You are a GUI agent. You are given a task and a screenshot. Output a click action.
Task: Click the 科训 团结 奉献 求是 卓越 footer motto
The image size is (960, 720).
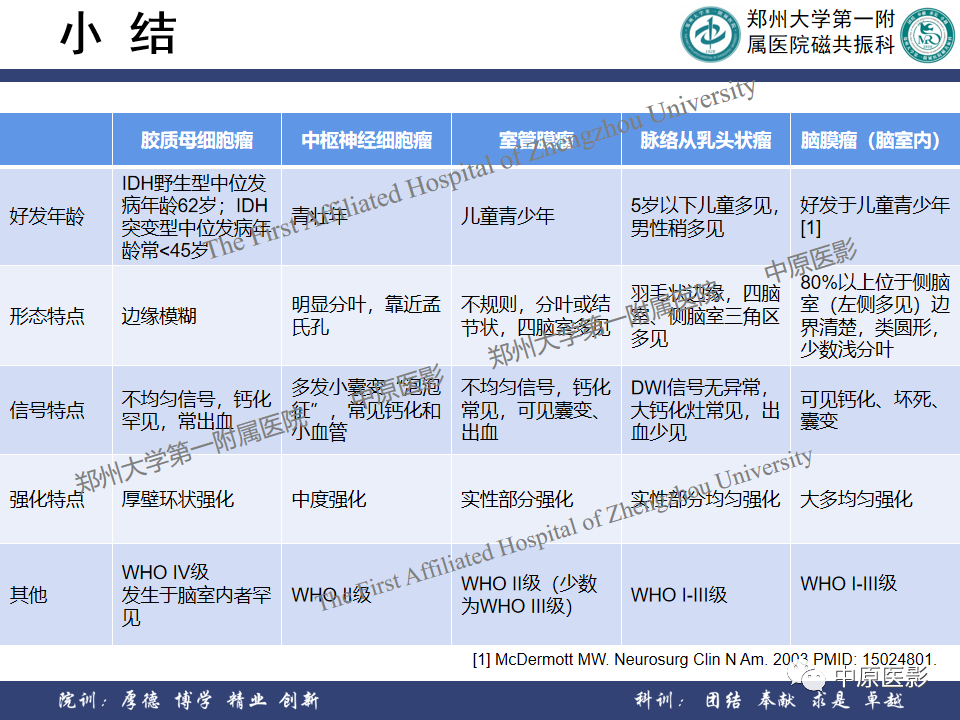point(769,700)
